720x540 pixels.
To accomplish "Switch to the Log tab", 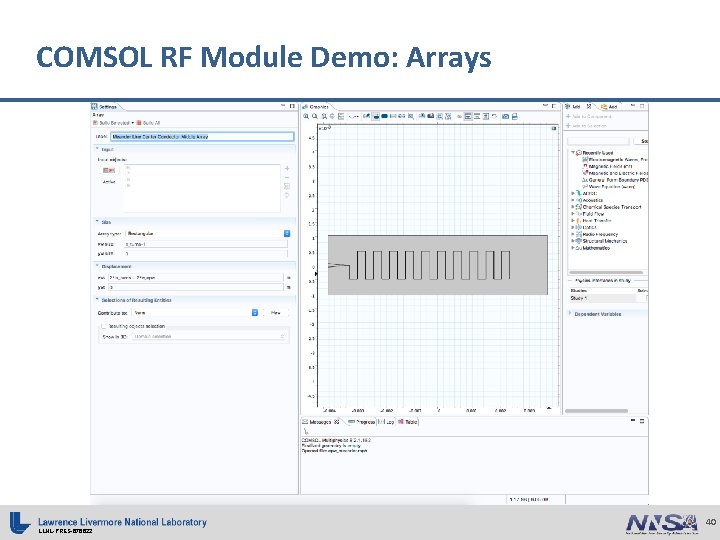I will (x=386, y=422).
